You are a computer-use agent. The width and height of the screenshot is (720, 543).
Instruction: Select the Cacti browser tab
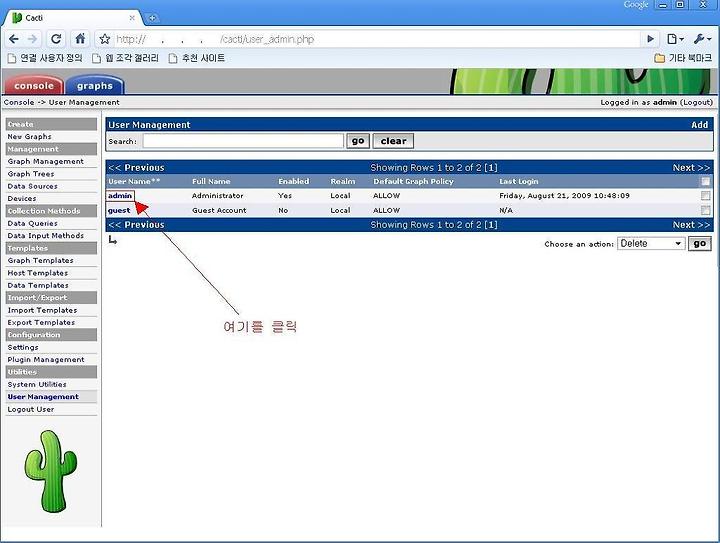point(73,18)
